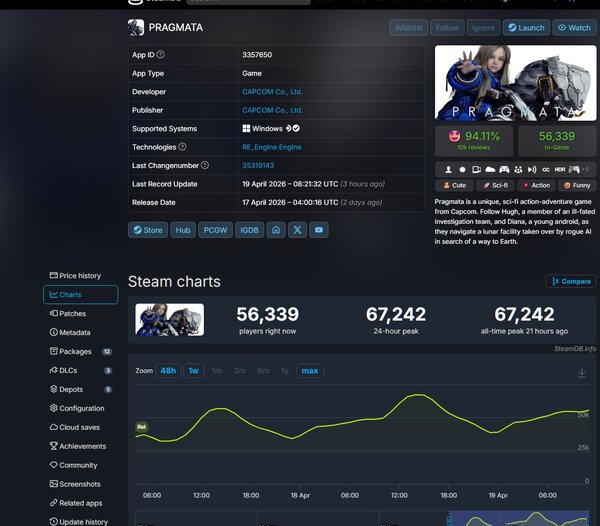The image size is (600, 526).
Task: Select the Funny tag
Action: click(x=577, y=186)
